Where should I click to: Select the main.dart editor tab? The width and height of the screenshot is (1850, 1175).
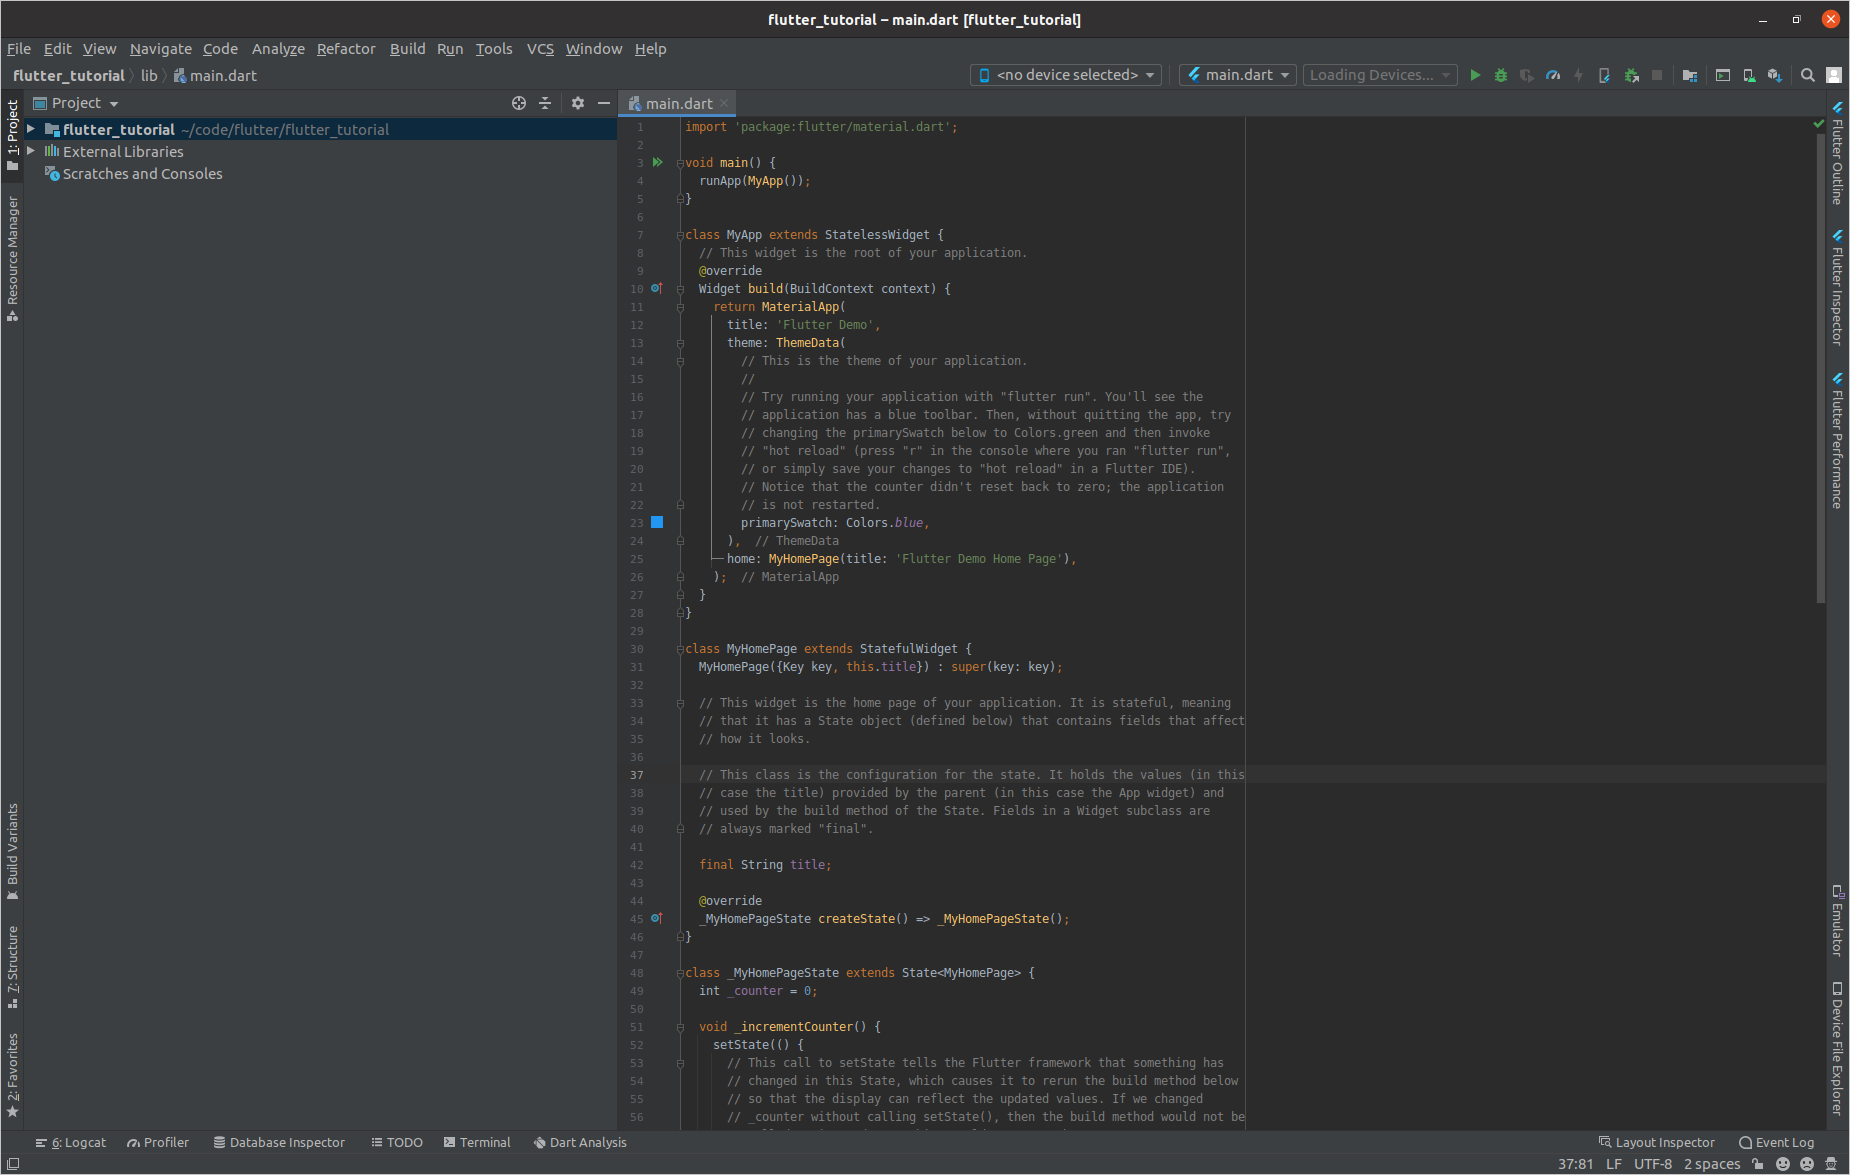tap(677, 103)
